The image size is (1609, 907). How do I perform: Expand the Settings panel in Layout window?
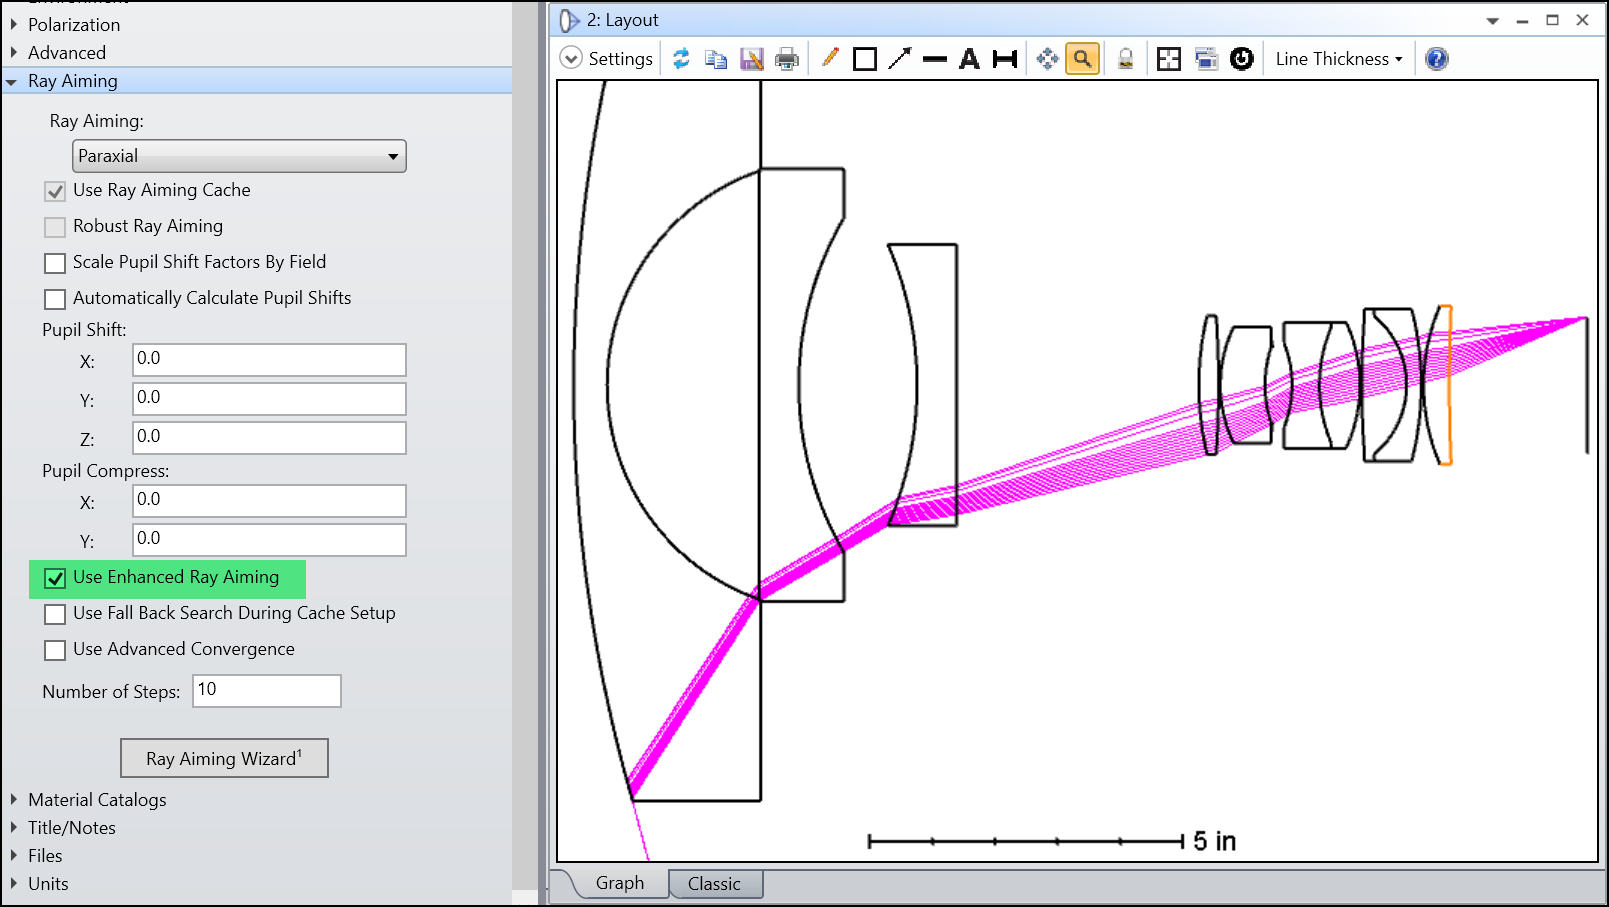point(607,59)
